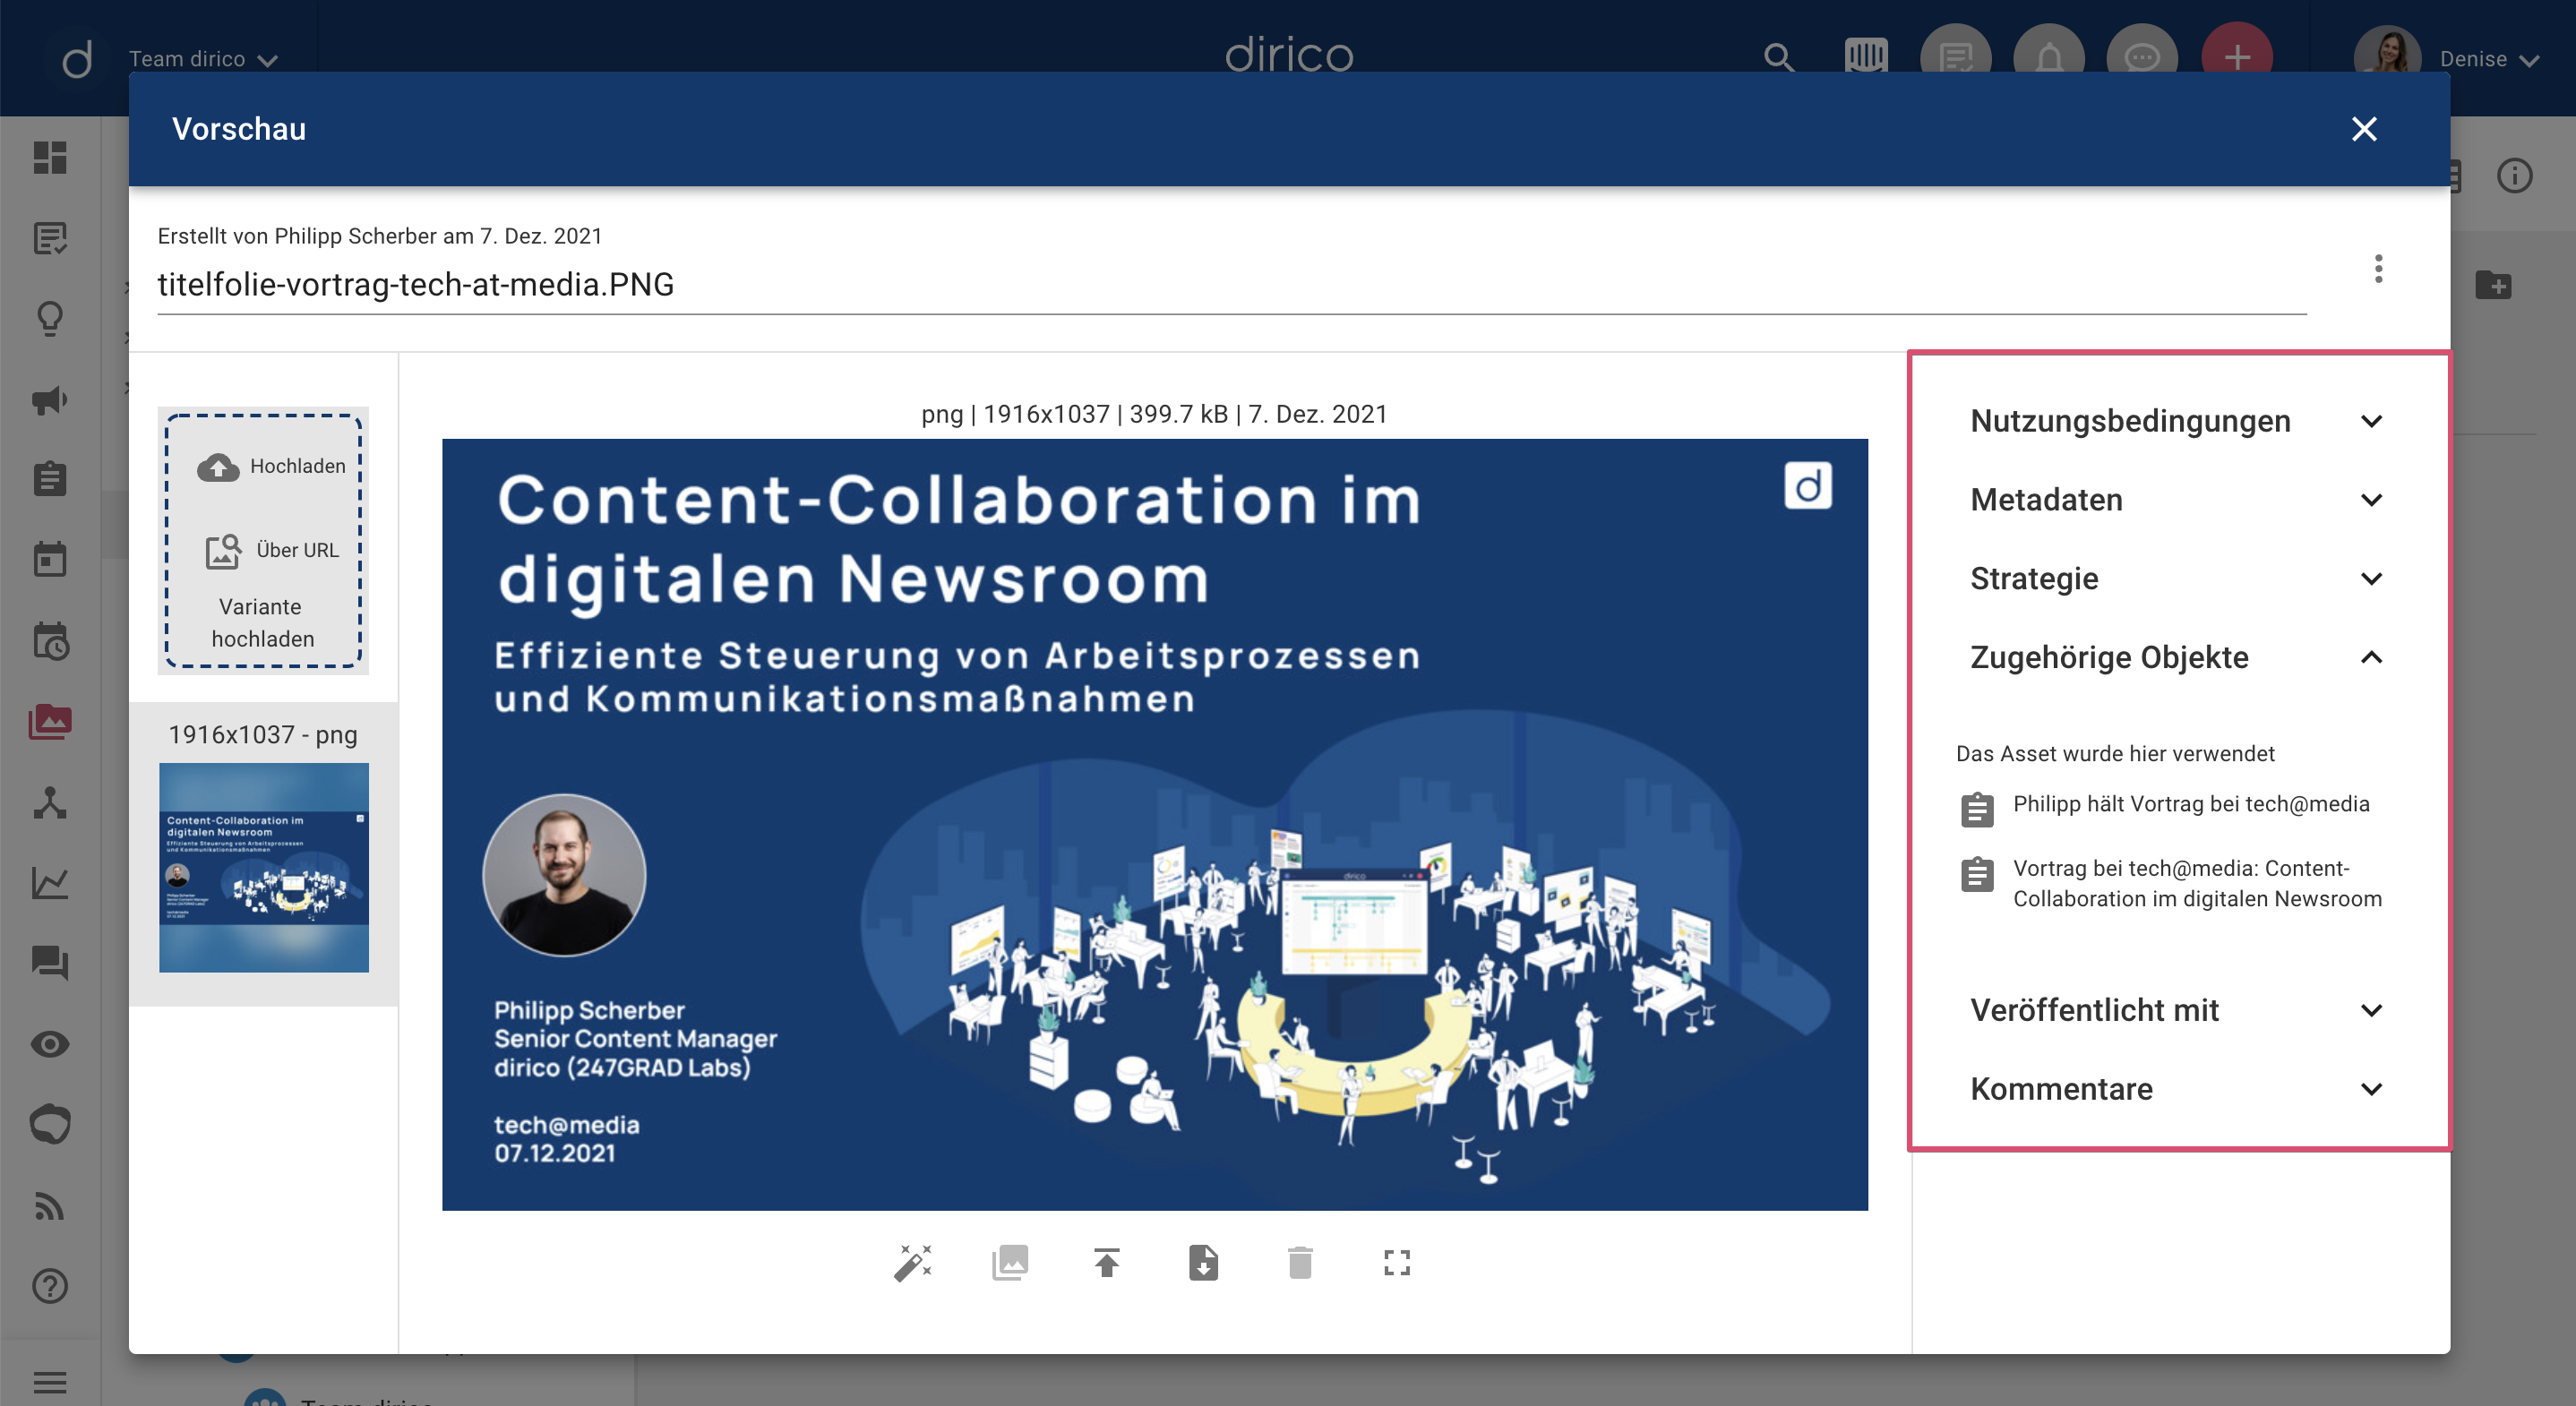
Task: Open the clipboard sidebar icon
Action: pyautogui.click(x=50, y=479)
